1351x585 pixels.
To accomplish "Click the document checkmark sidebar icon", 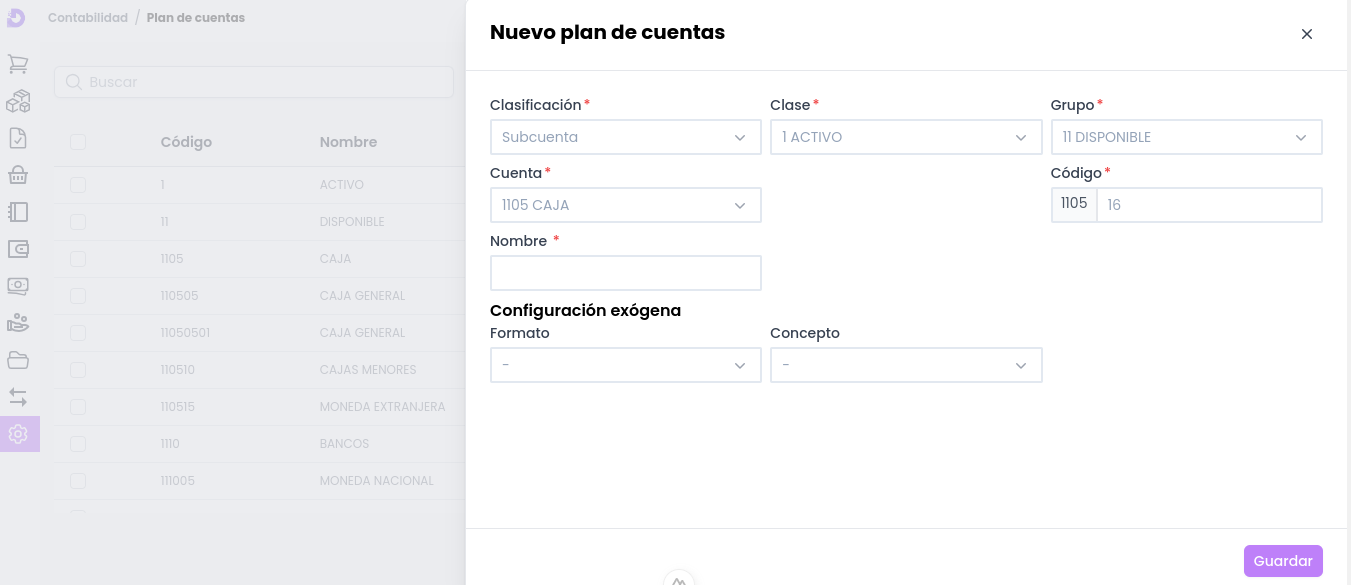I will tap(18, 138).
